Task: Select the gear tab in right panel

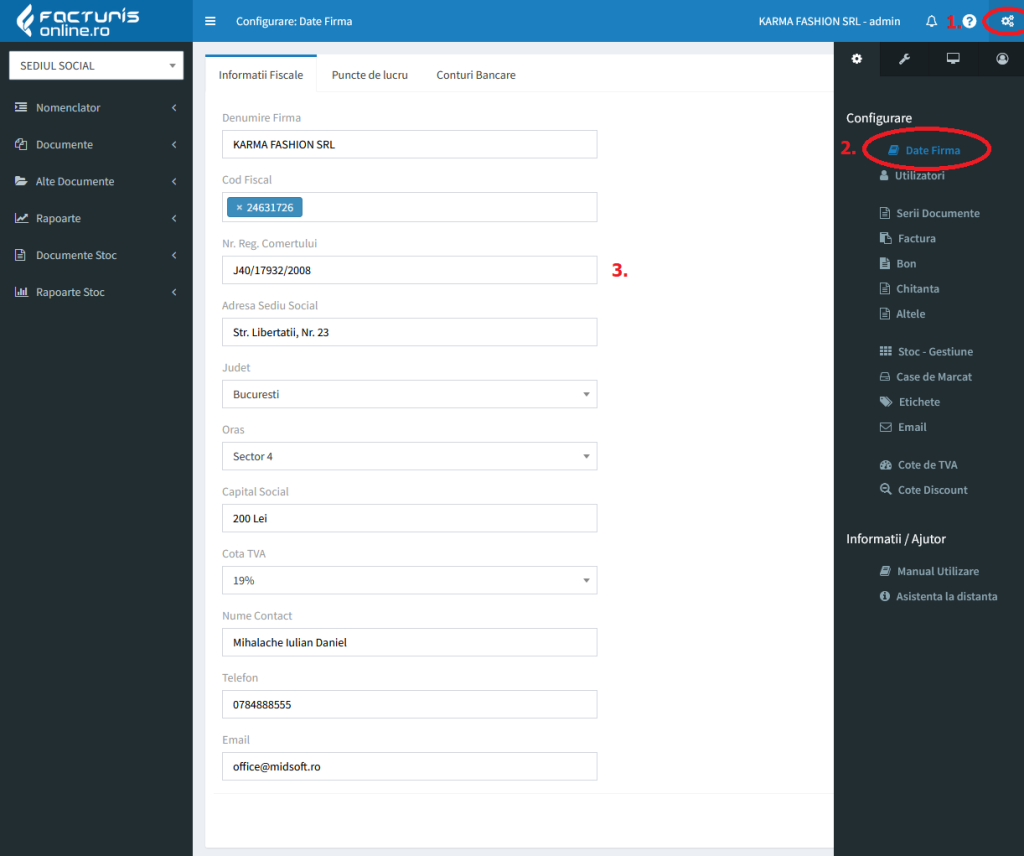Action: [x=857, y=59]
